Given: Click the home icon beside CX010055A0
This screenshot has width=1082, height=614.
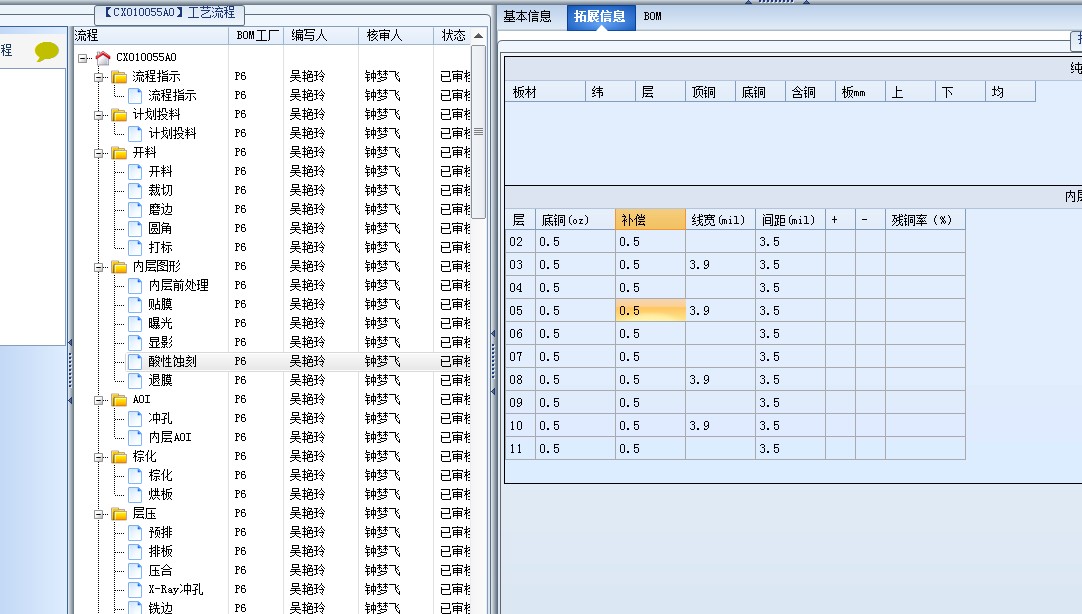Looking at the screenshot, I should (103, 57).
